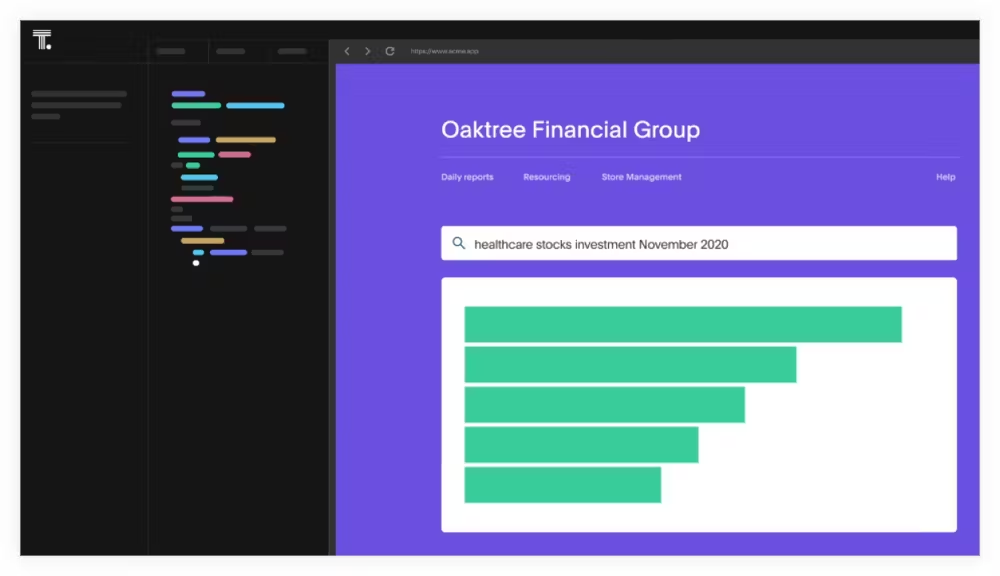
Task: Select the longest green bar in the chart
Action: coord(683,324)
